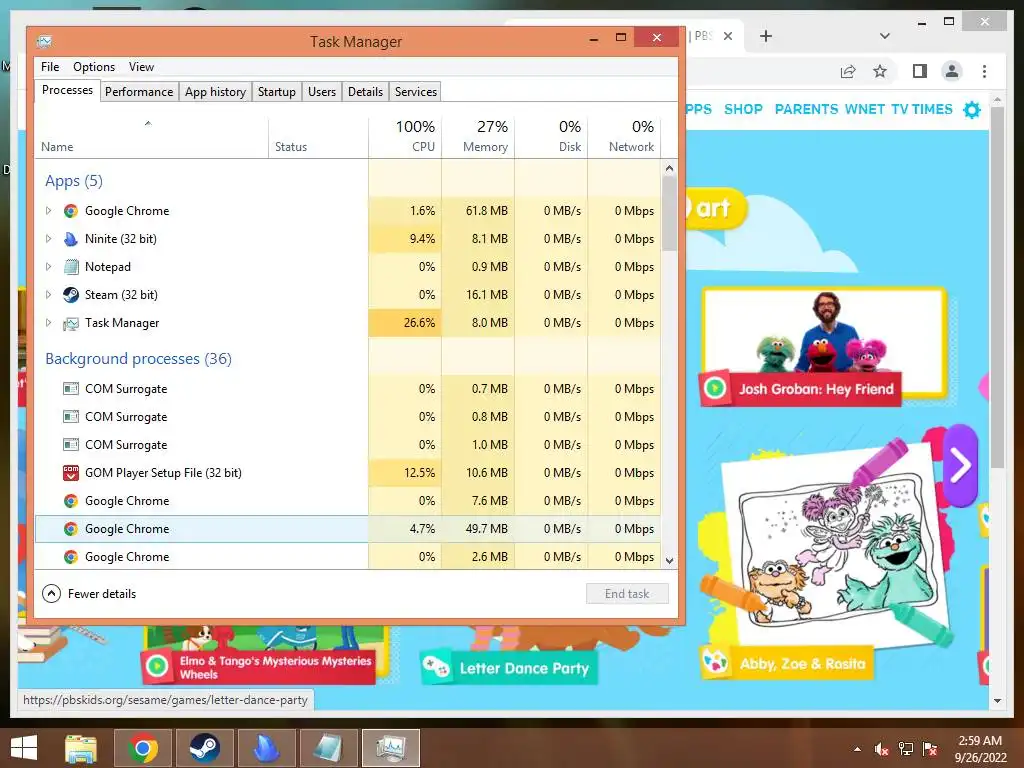Click scroll down arrow in process list
Image resolution: width=1024 pixels, height=768 pixels.
669,560
